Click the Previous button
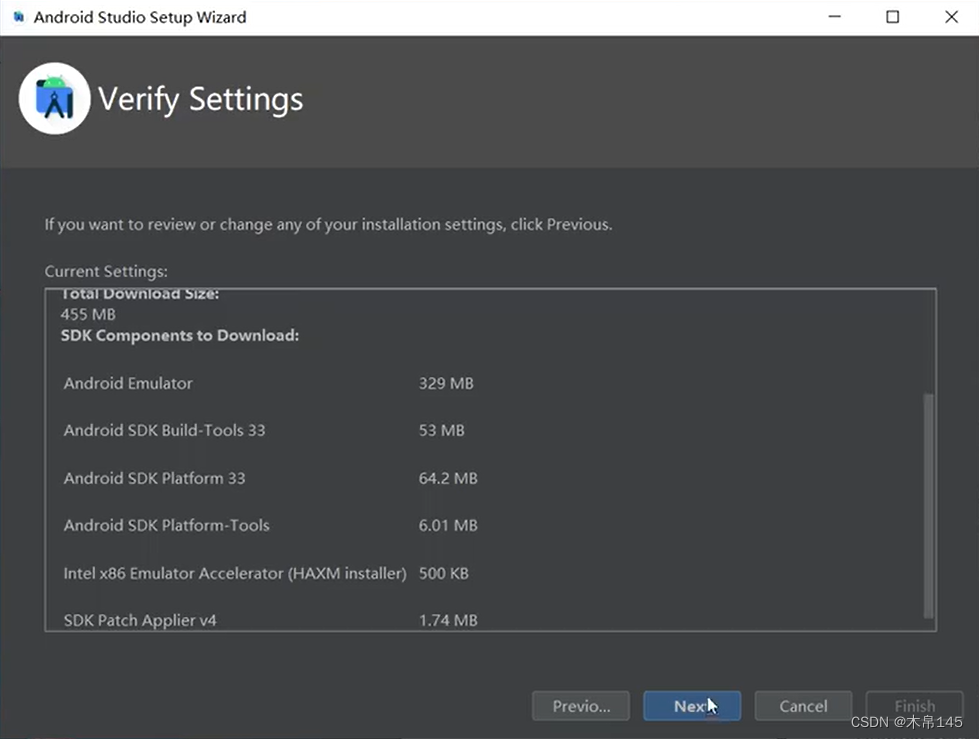Screen dimensions: 979x739 pos(580,705)
